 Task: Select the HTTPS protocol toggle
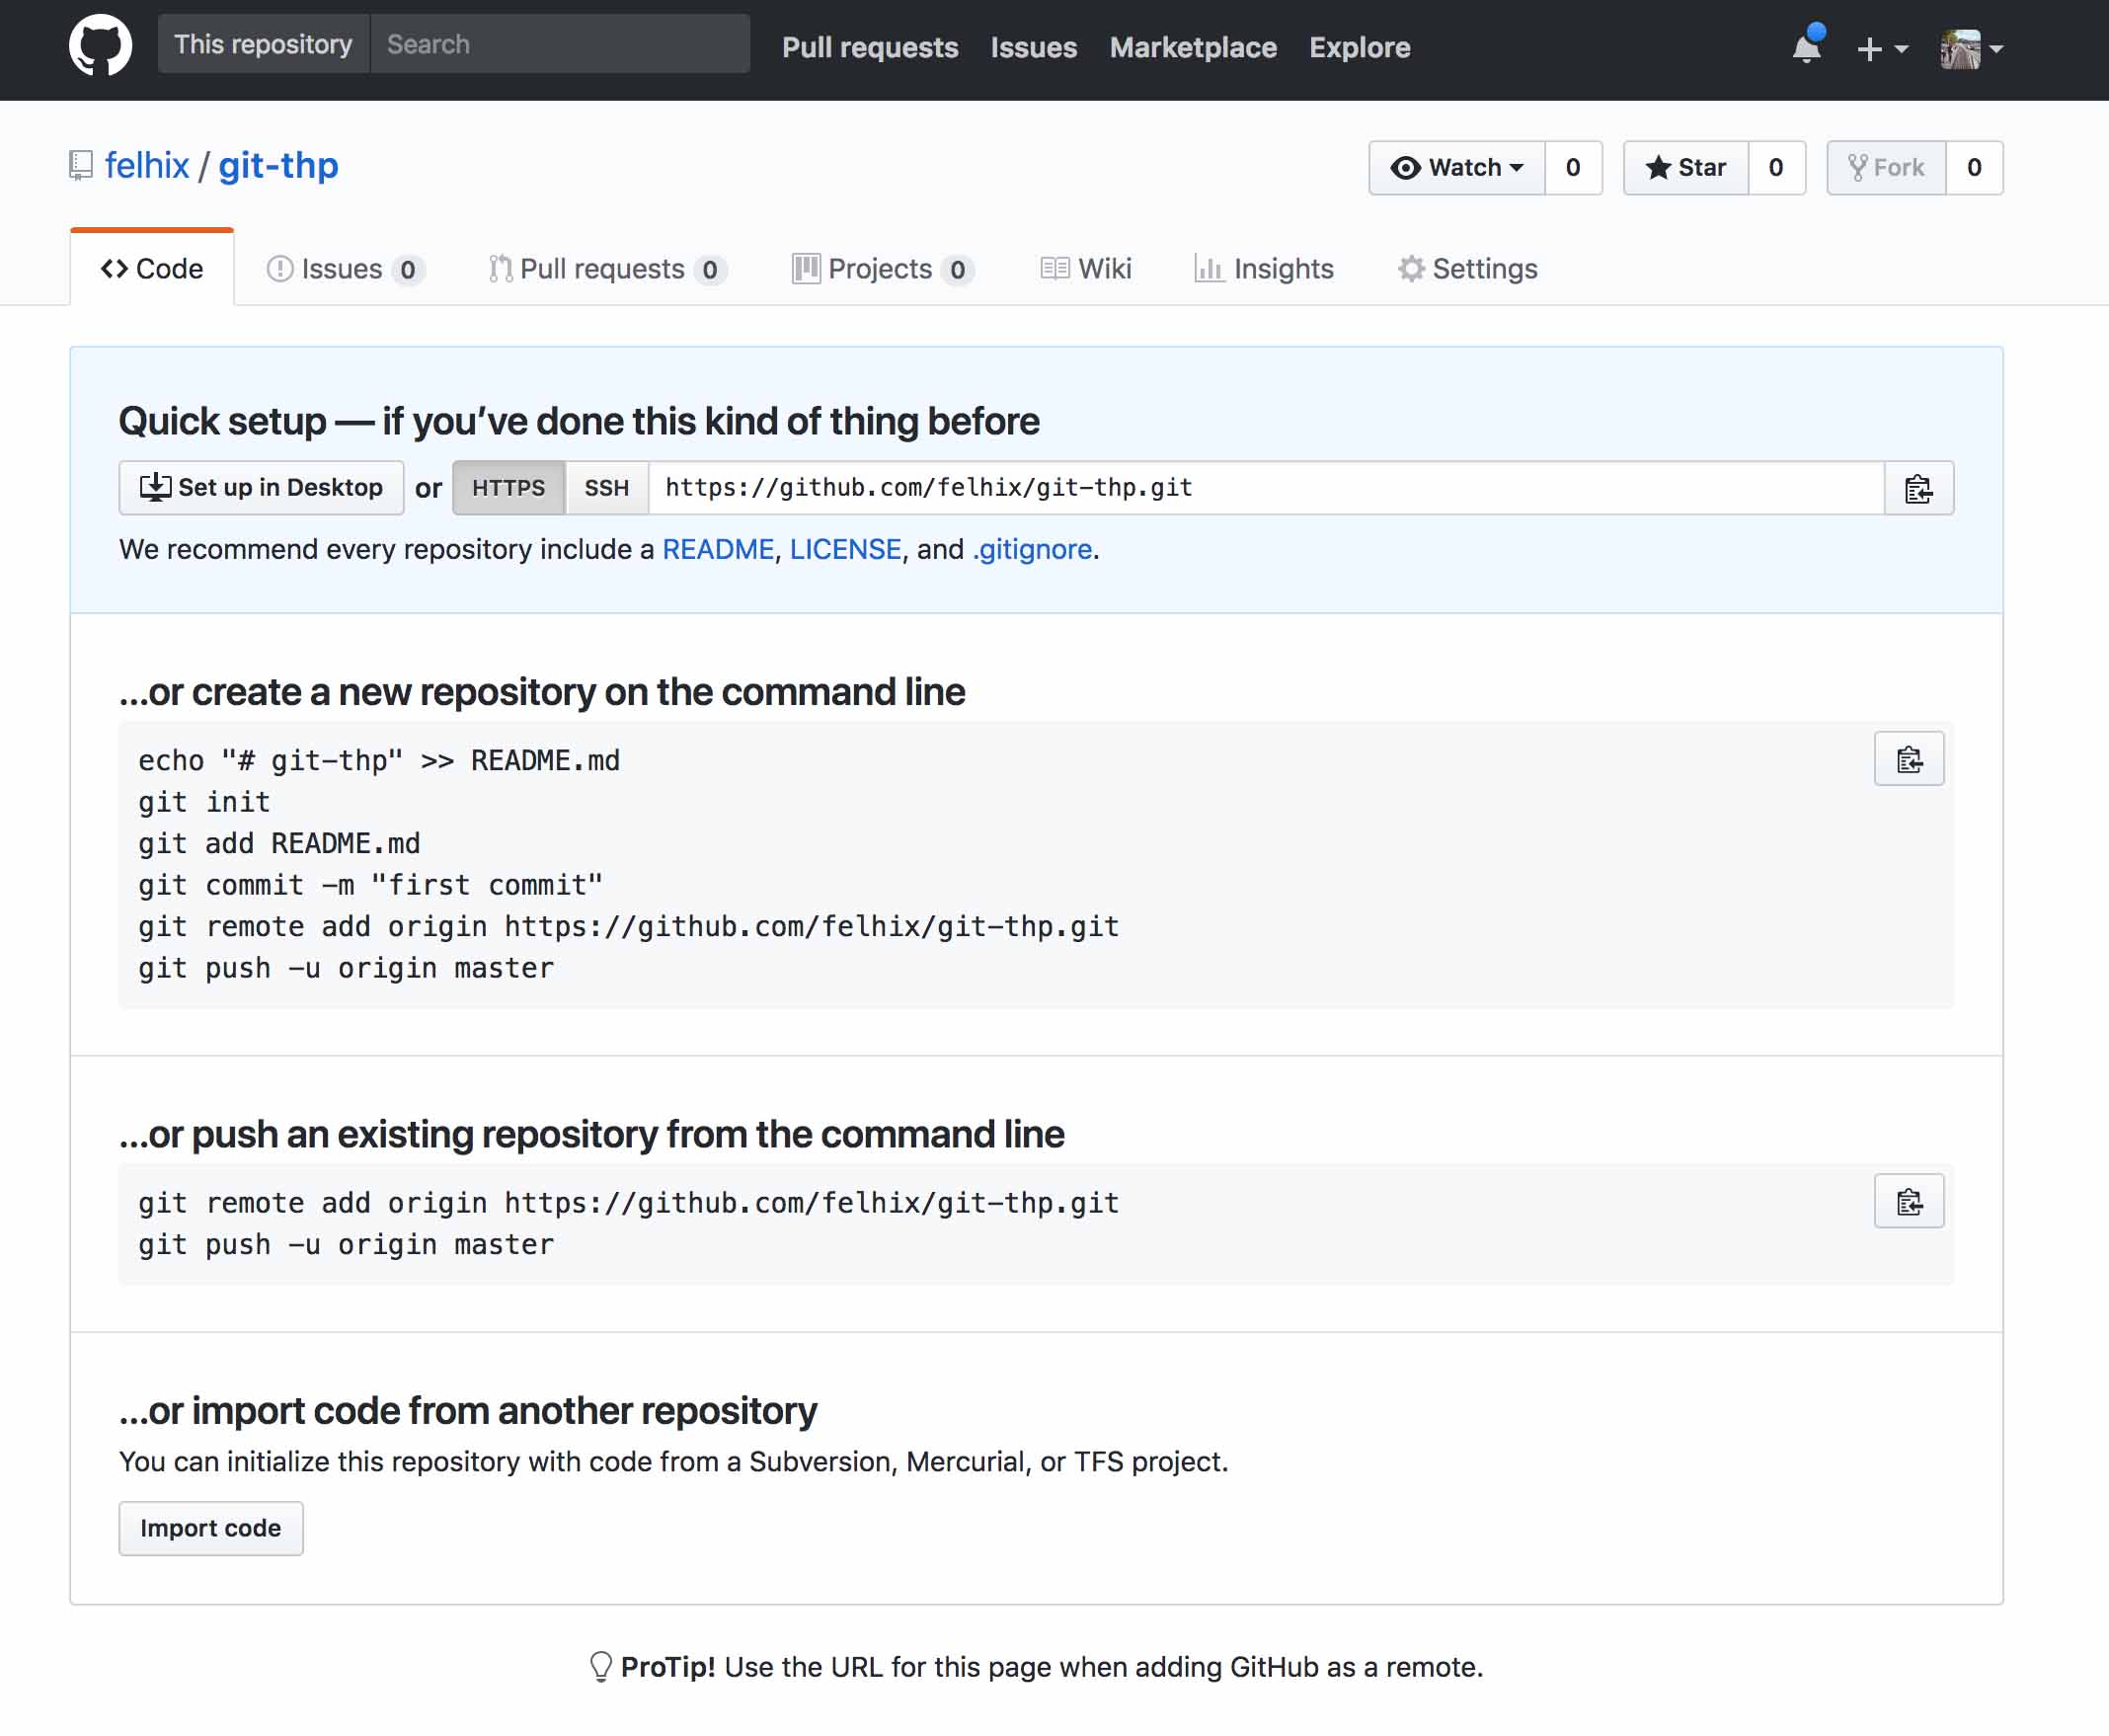point(509,487)
